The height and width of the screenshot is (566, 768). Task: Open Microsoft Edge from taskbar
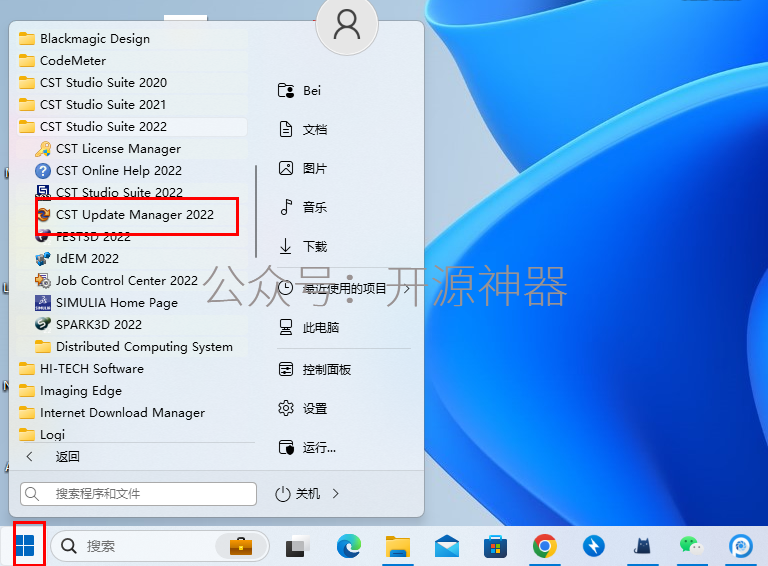point(349,546)
